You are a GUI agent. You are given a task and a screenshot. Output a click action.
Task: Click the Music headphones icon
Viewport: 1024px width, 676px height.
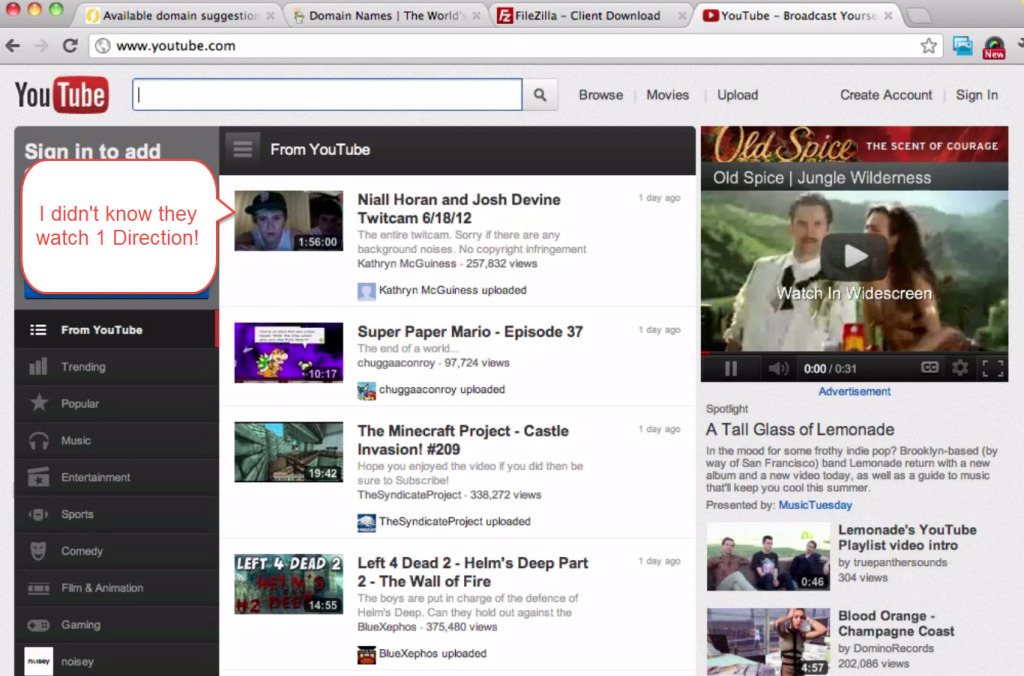click(x=39, y=441)
